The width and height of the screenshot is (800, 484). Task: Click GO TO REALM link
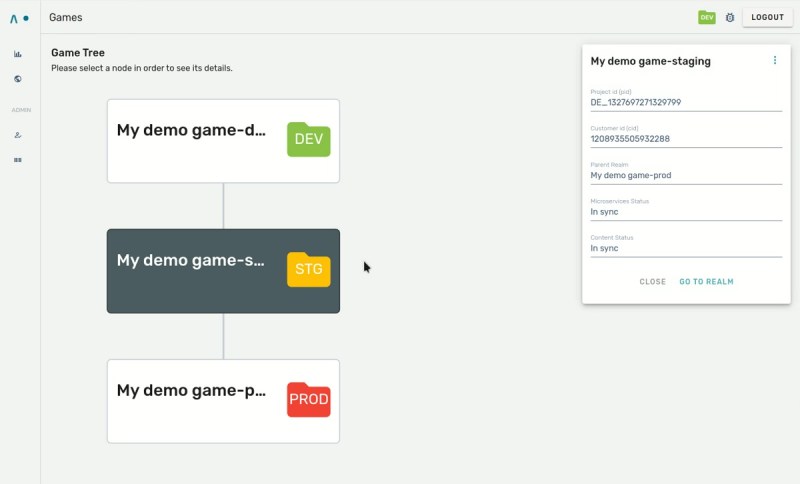(706, 282)
